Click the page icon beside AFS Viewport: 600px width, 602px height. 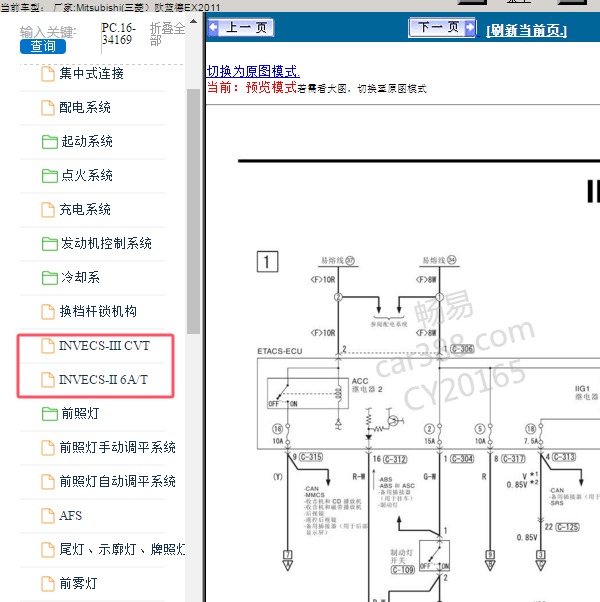pos(48,516)
